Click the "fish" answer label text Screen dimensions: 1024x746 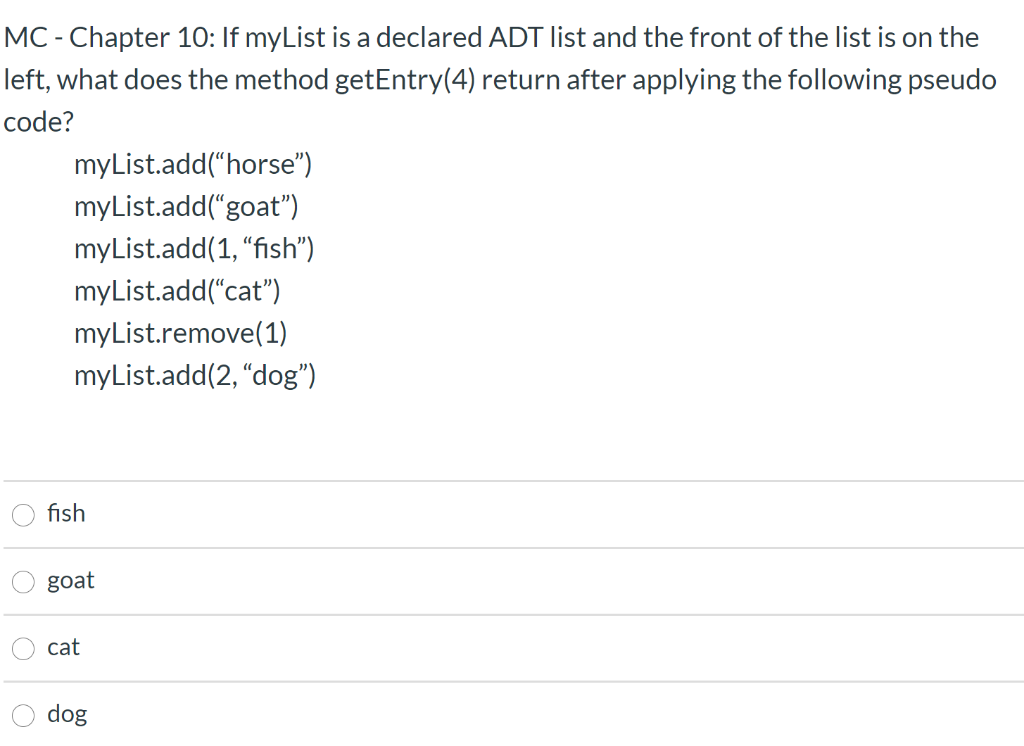point(65,513)
